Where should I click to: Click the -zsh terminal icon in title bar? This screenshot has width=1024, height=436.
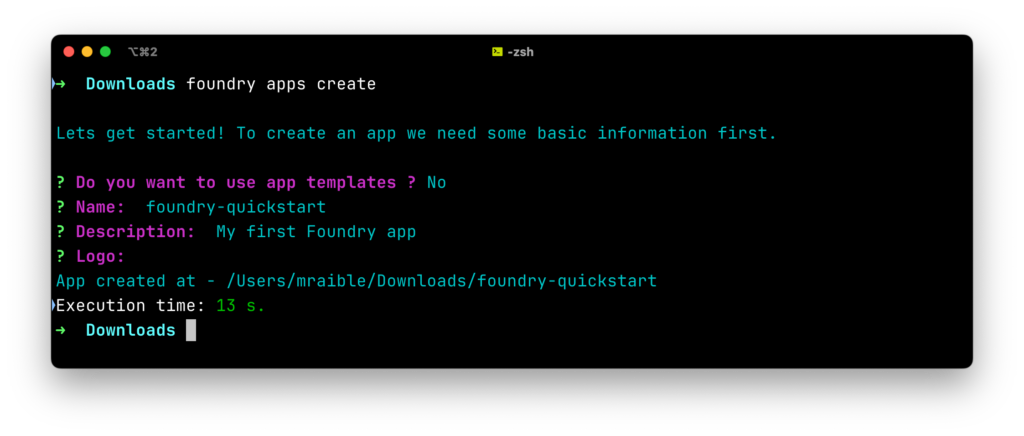[x=497, y=52]
